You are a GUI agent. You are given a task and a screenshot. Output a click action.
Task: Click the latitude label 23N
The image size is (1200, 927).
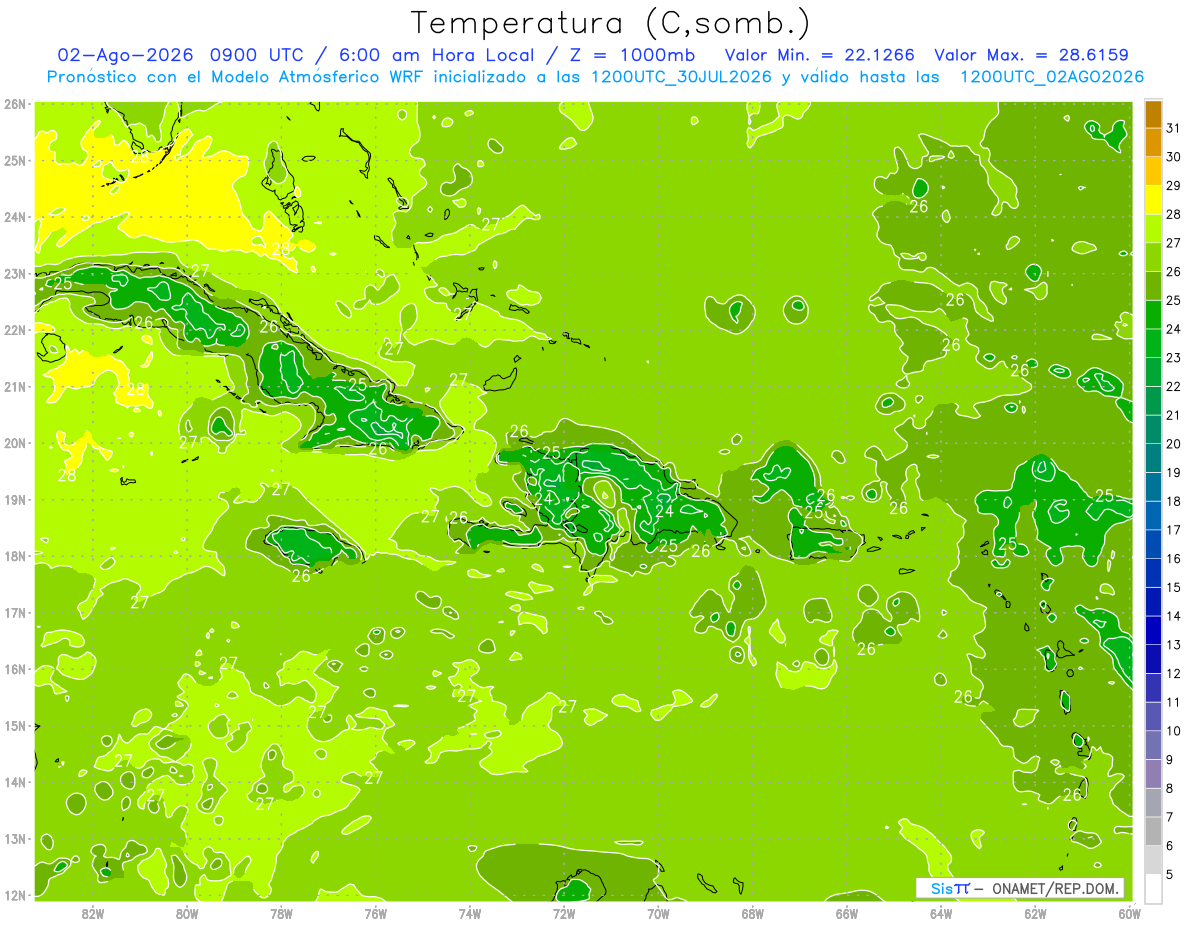point(16,273)
